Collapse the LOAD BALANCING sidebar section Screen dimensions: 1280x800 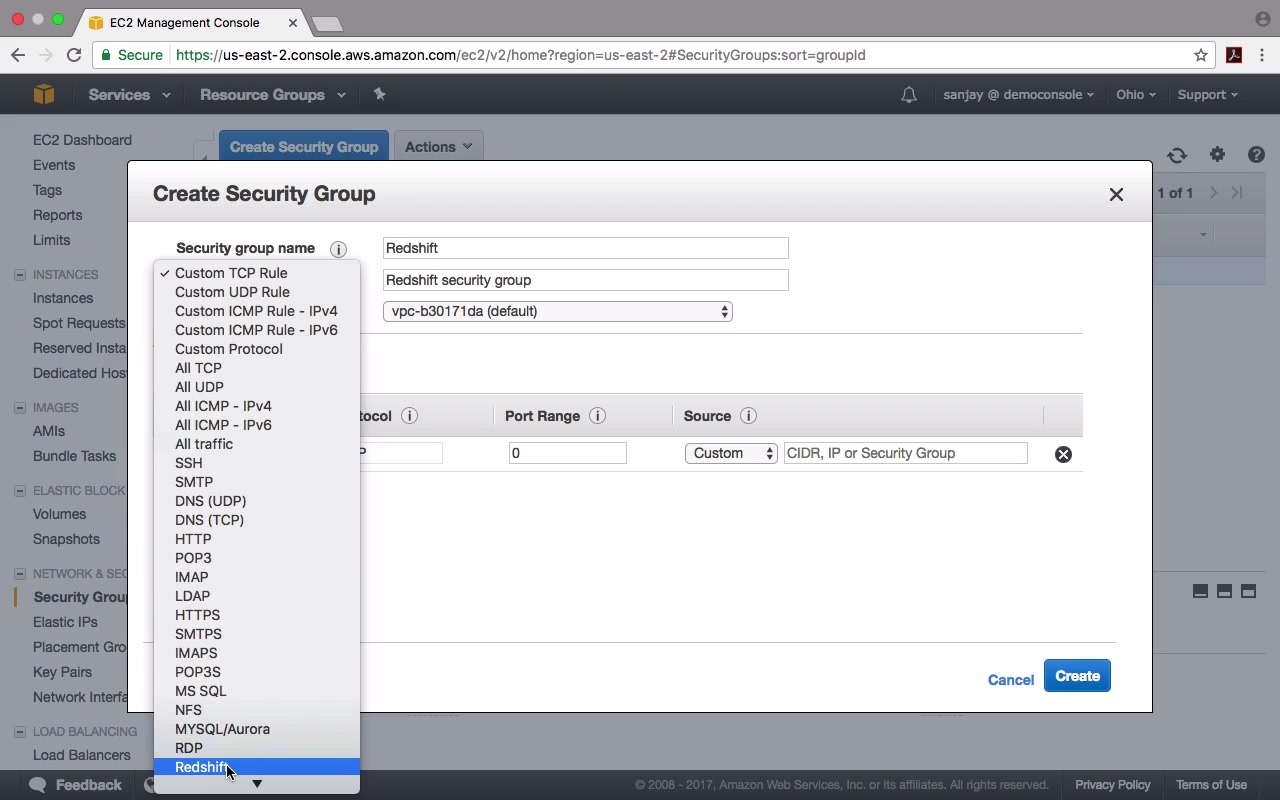pos(20,732)
